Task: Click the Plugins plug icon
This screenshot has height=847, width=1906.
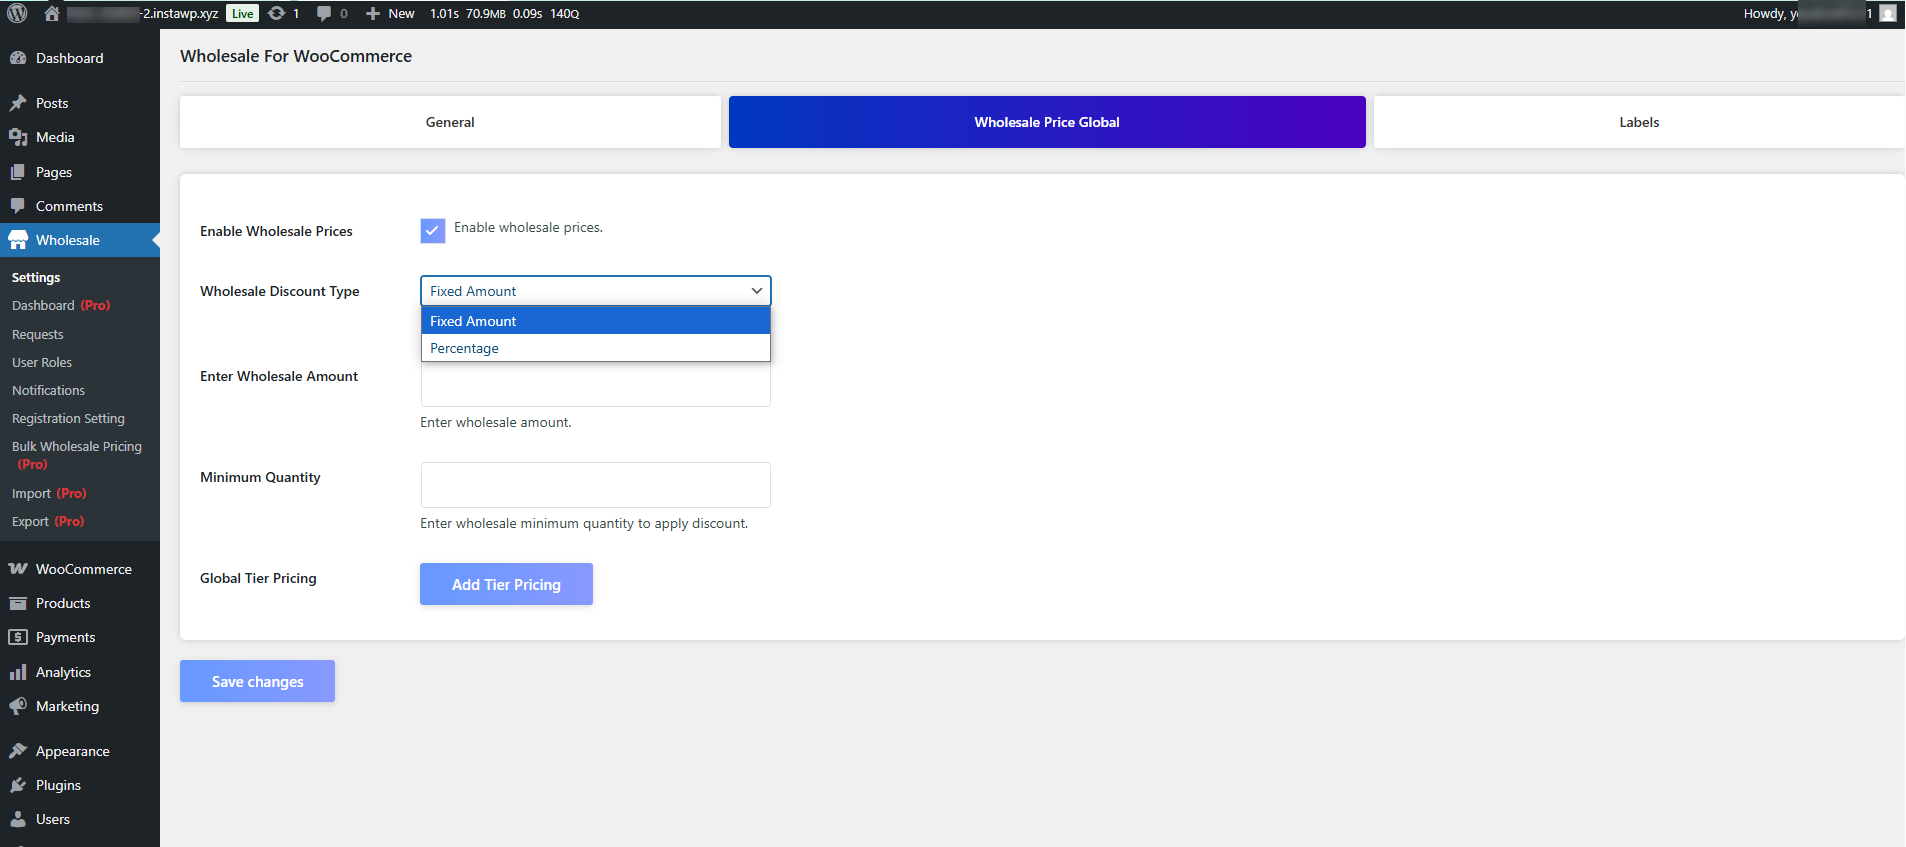Action: pos(18,785)
